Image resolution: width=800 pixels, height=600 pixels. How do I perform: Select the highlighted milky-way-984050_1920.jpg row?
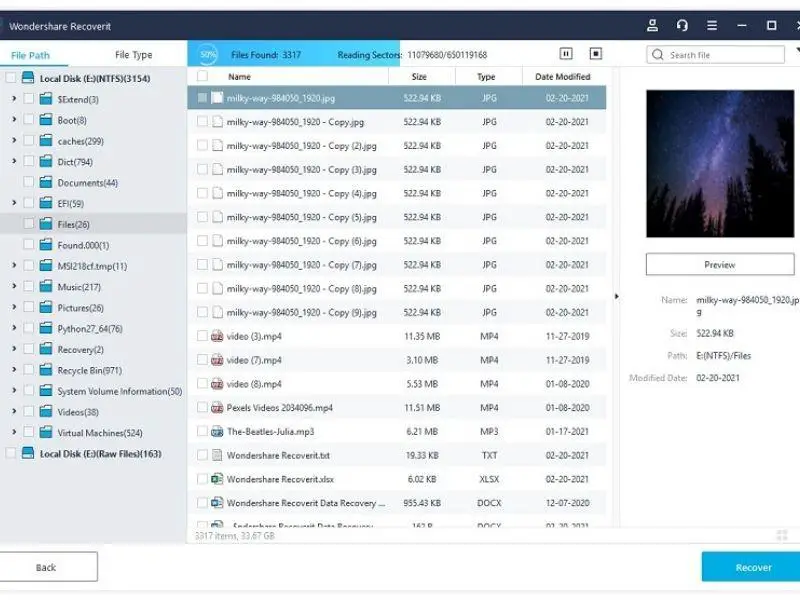tap(397, 97)
